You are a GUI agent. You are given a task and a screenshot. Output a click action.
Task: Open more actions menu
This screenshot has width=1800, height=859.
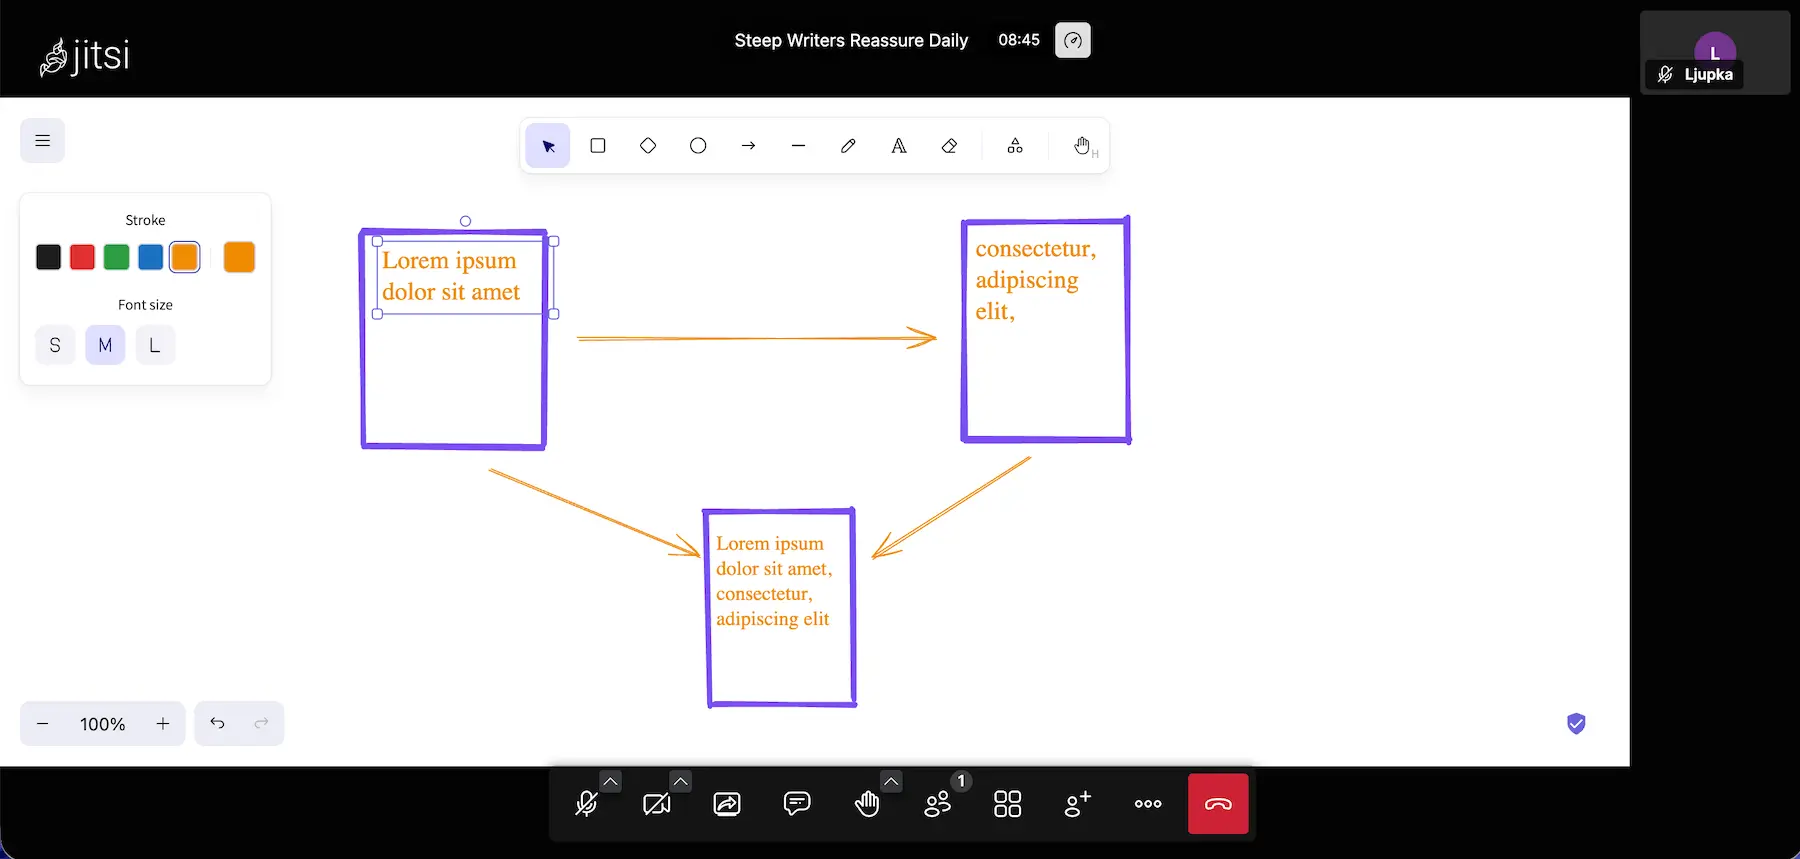tap(1148, 804)
